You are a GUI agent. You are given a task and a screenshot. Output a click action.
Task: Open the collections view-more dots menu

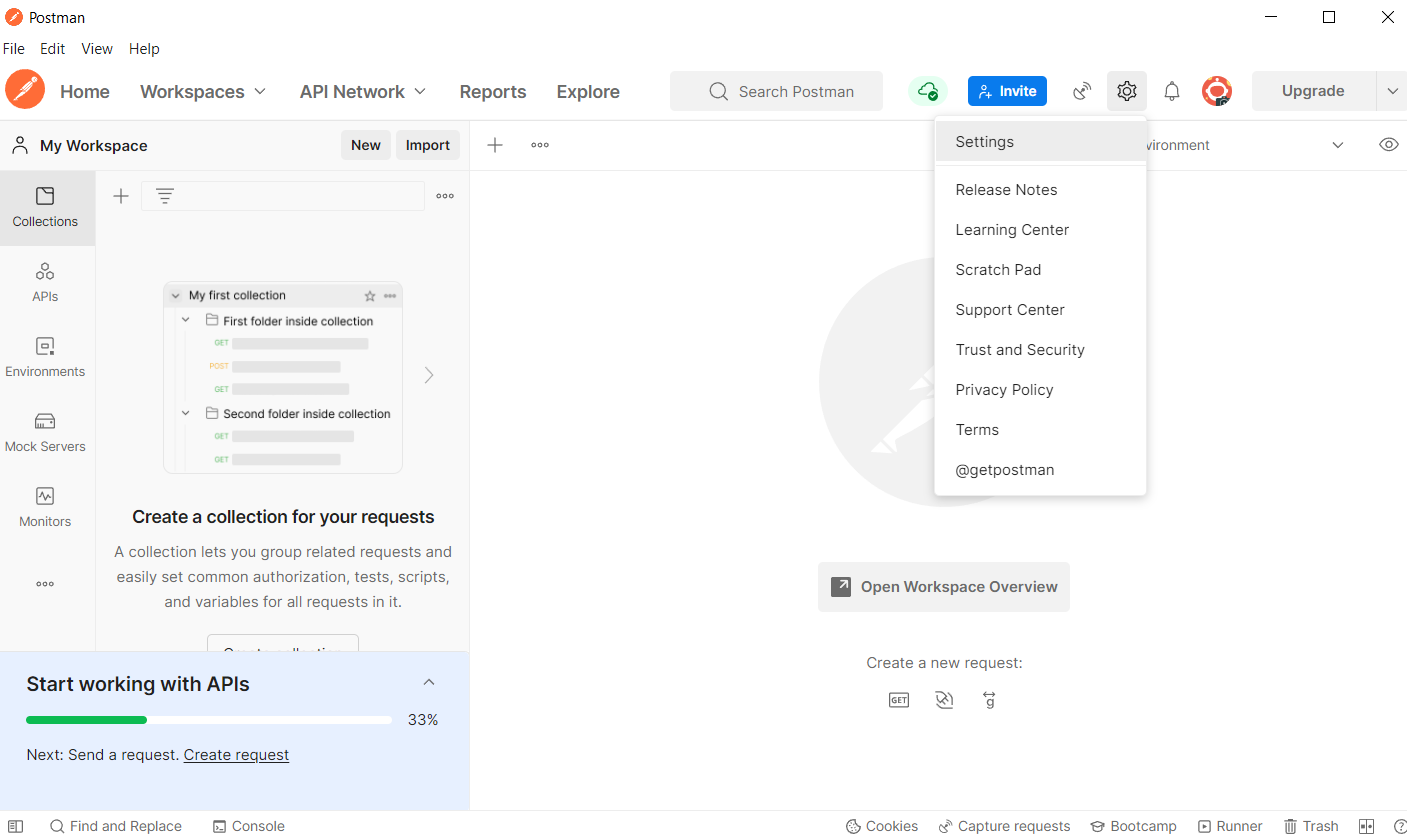[x=445, y=196]
